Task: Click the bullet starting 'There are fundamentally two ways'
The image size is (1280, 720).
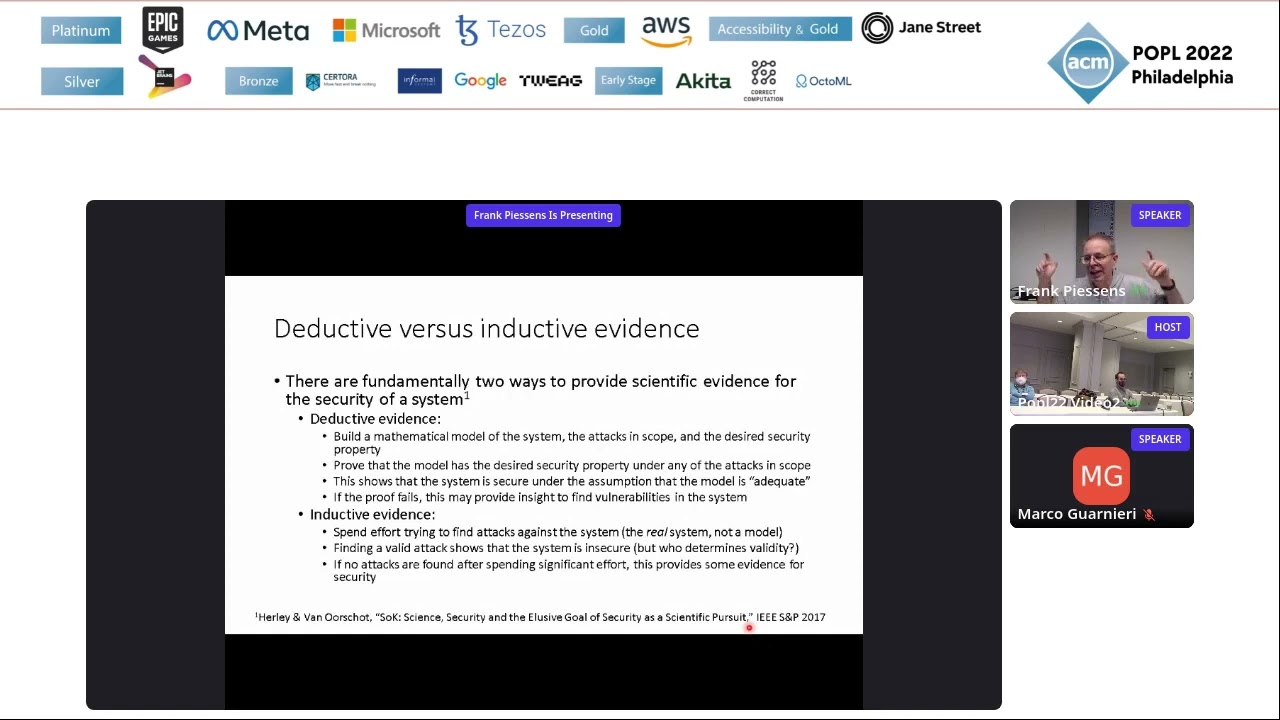Action: point(541,390)
